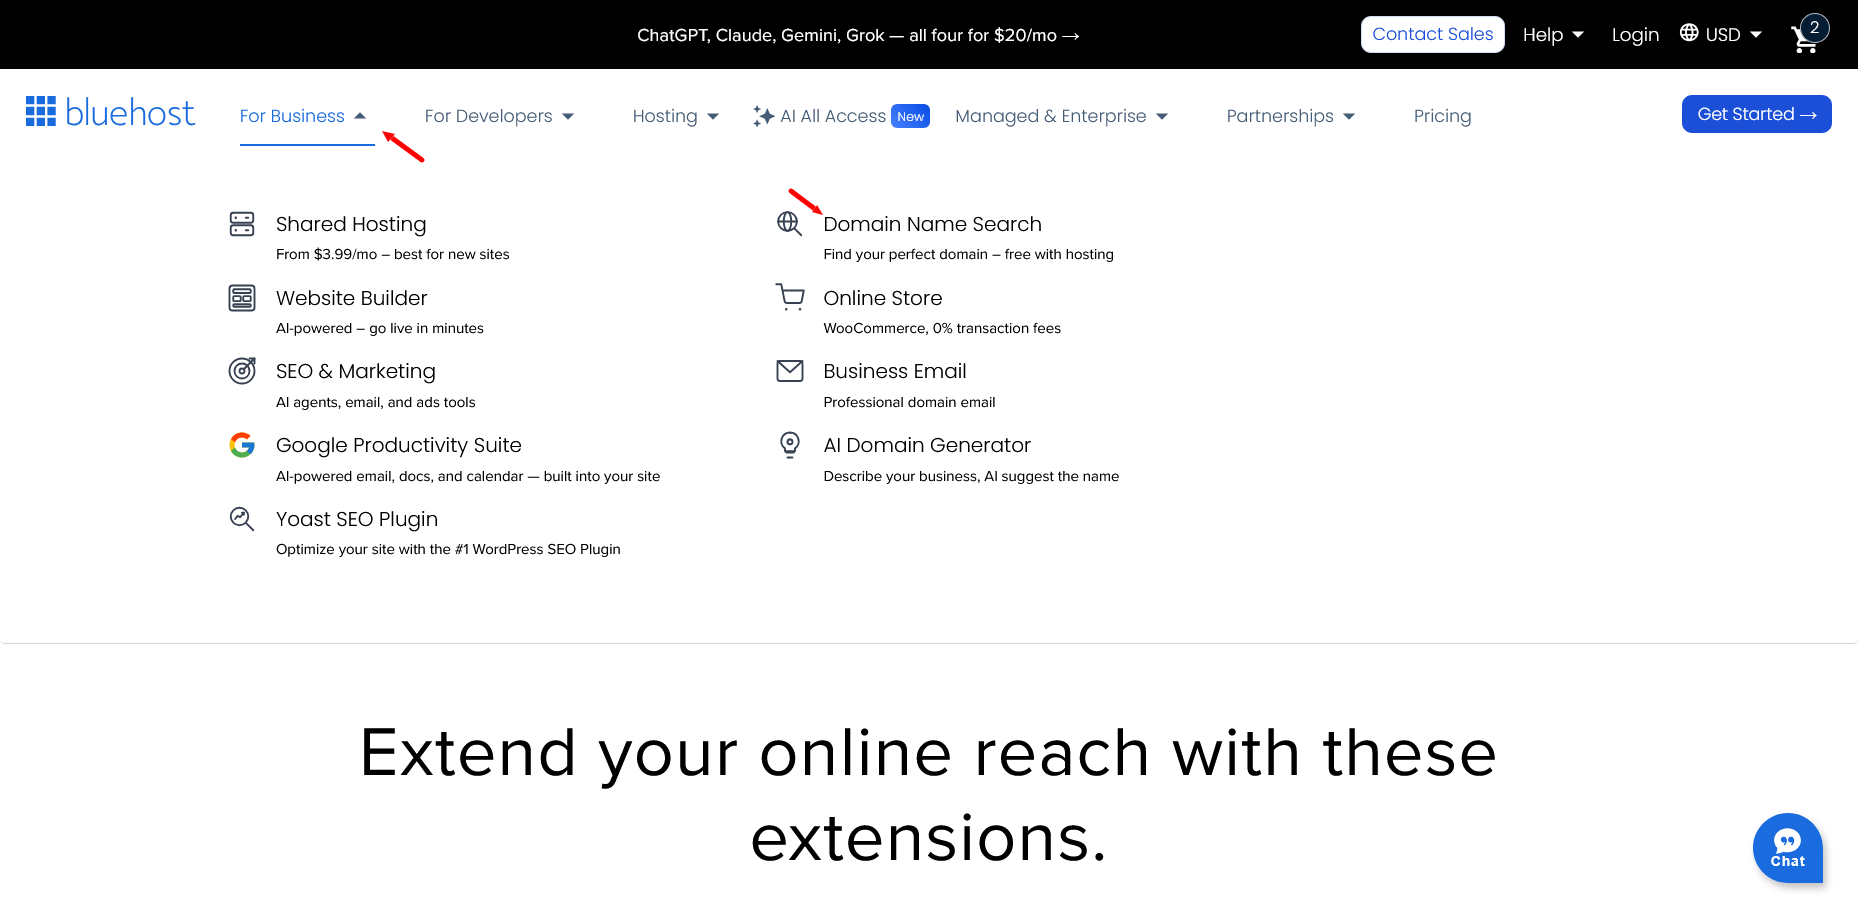Image resolution: width=1858 pixels, height=913 pixels.
Task: Click the Google G logo icon
Action: [242, 445]
